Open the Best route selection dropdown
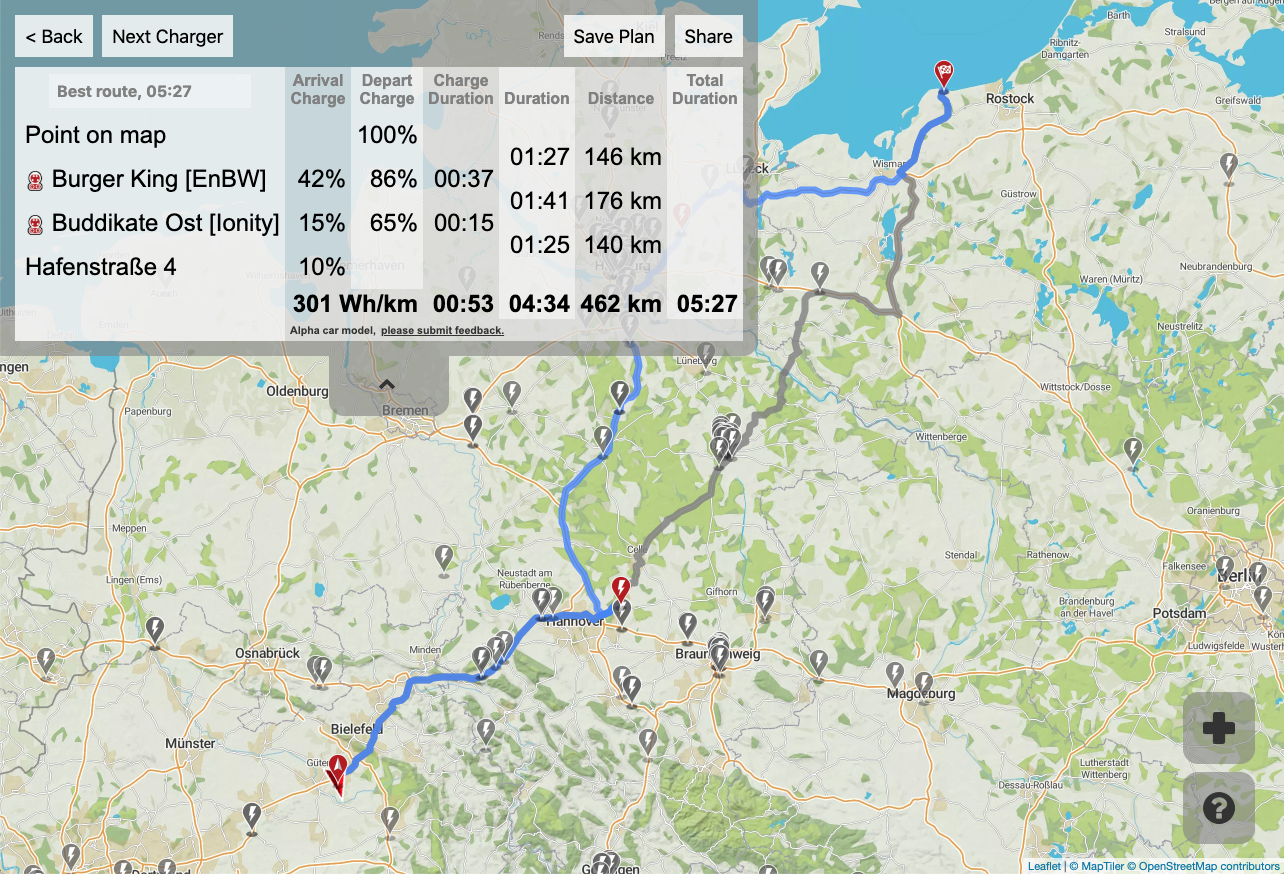1284x874 pixels. (x=149, y=91)
